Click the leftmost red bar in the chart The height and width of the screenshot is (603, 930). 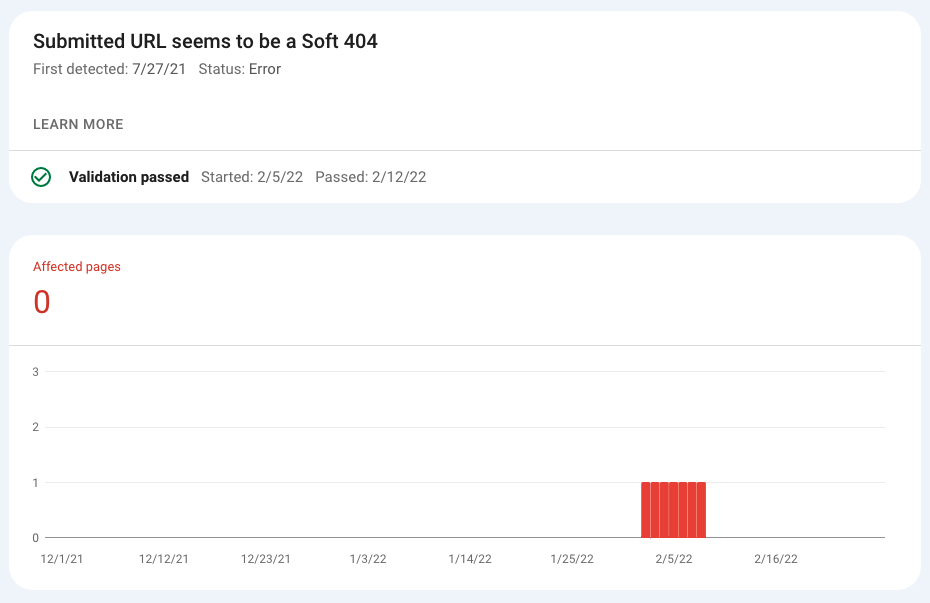pos(645,510)
